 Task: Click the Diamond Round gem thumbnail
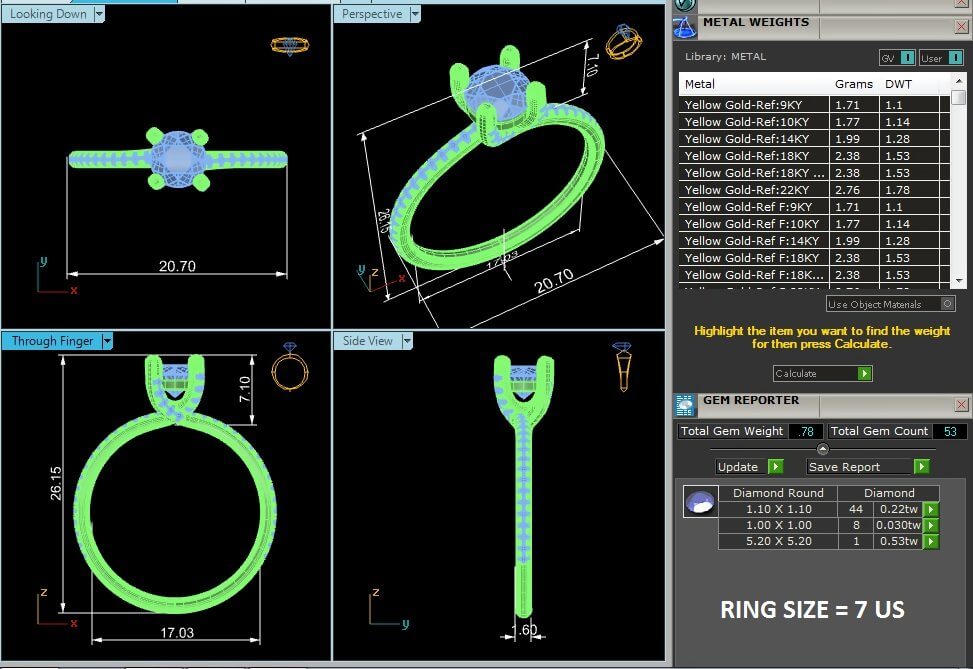700,502
